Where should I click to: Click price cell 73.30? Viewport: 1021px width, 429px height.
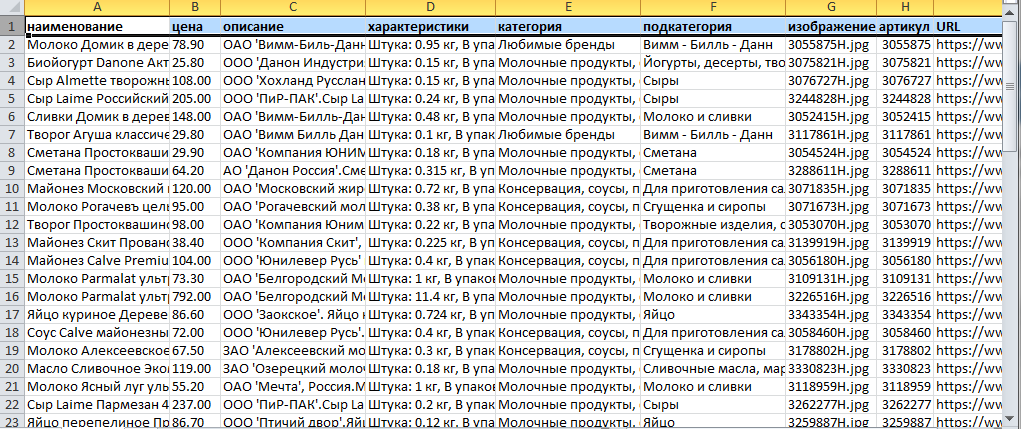(195, 279)
